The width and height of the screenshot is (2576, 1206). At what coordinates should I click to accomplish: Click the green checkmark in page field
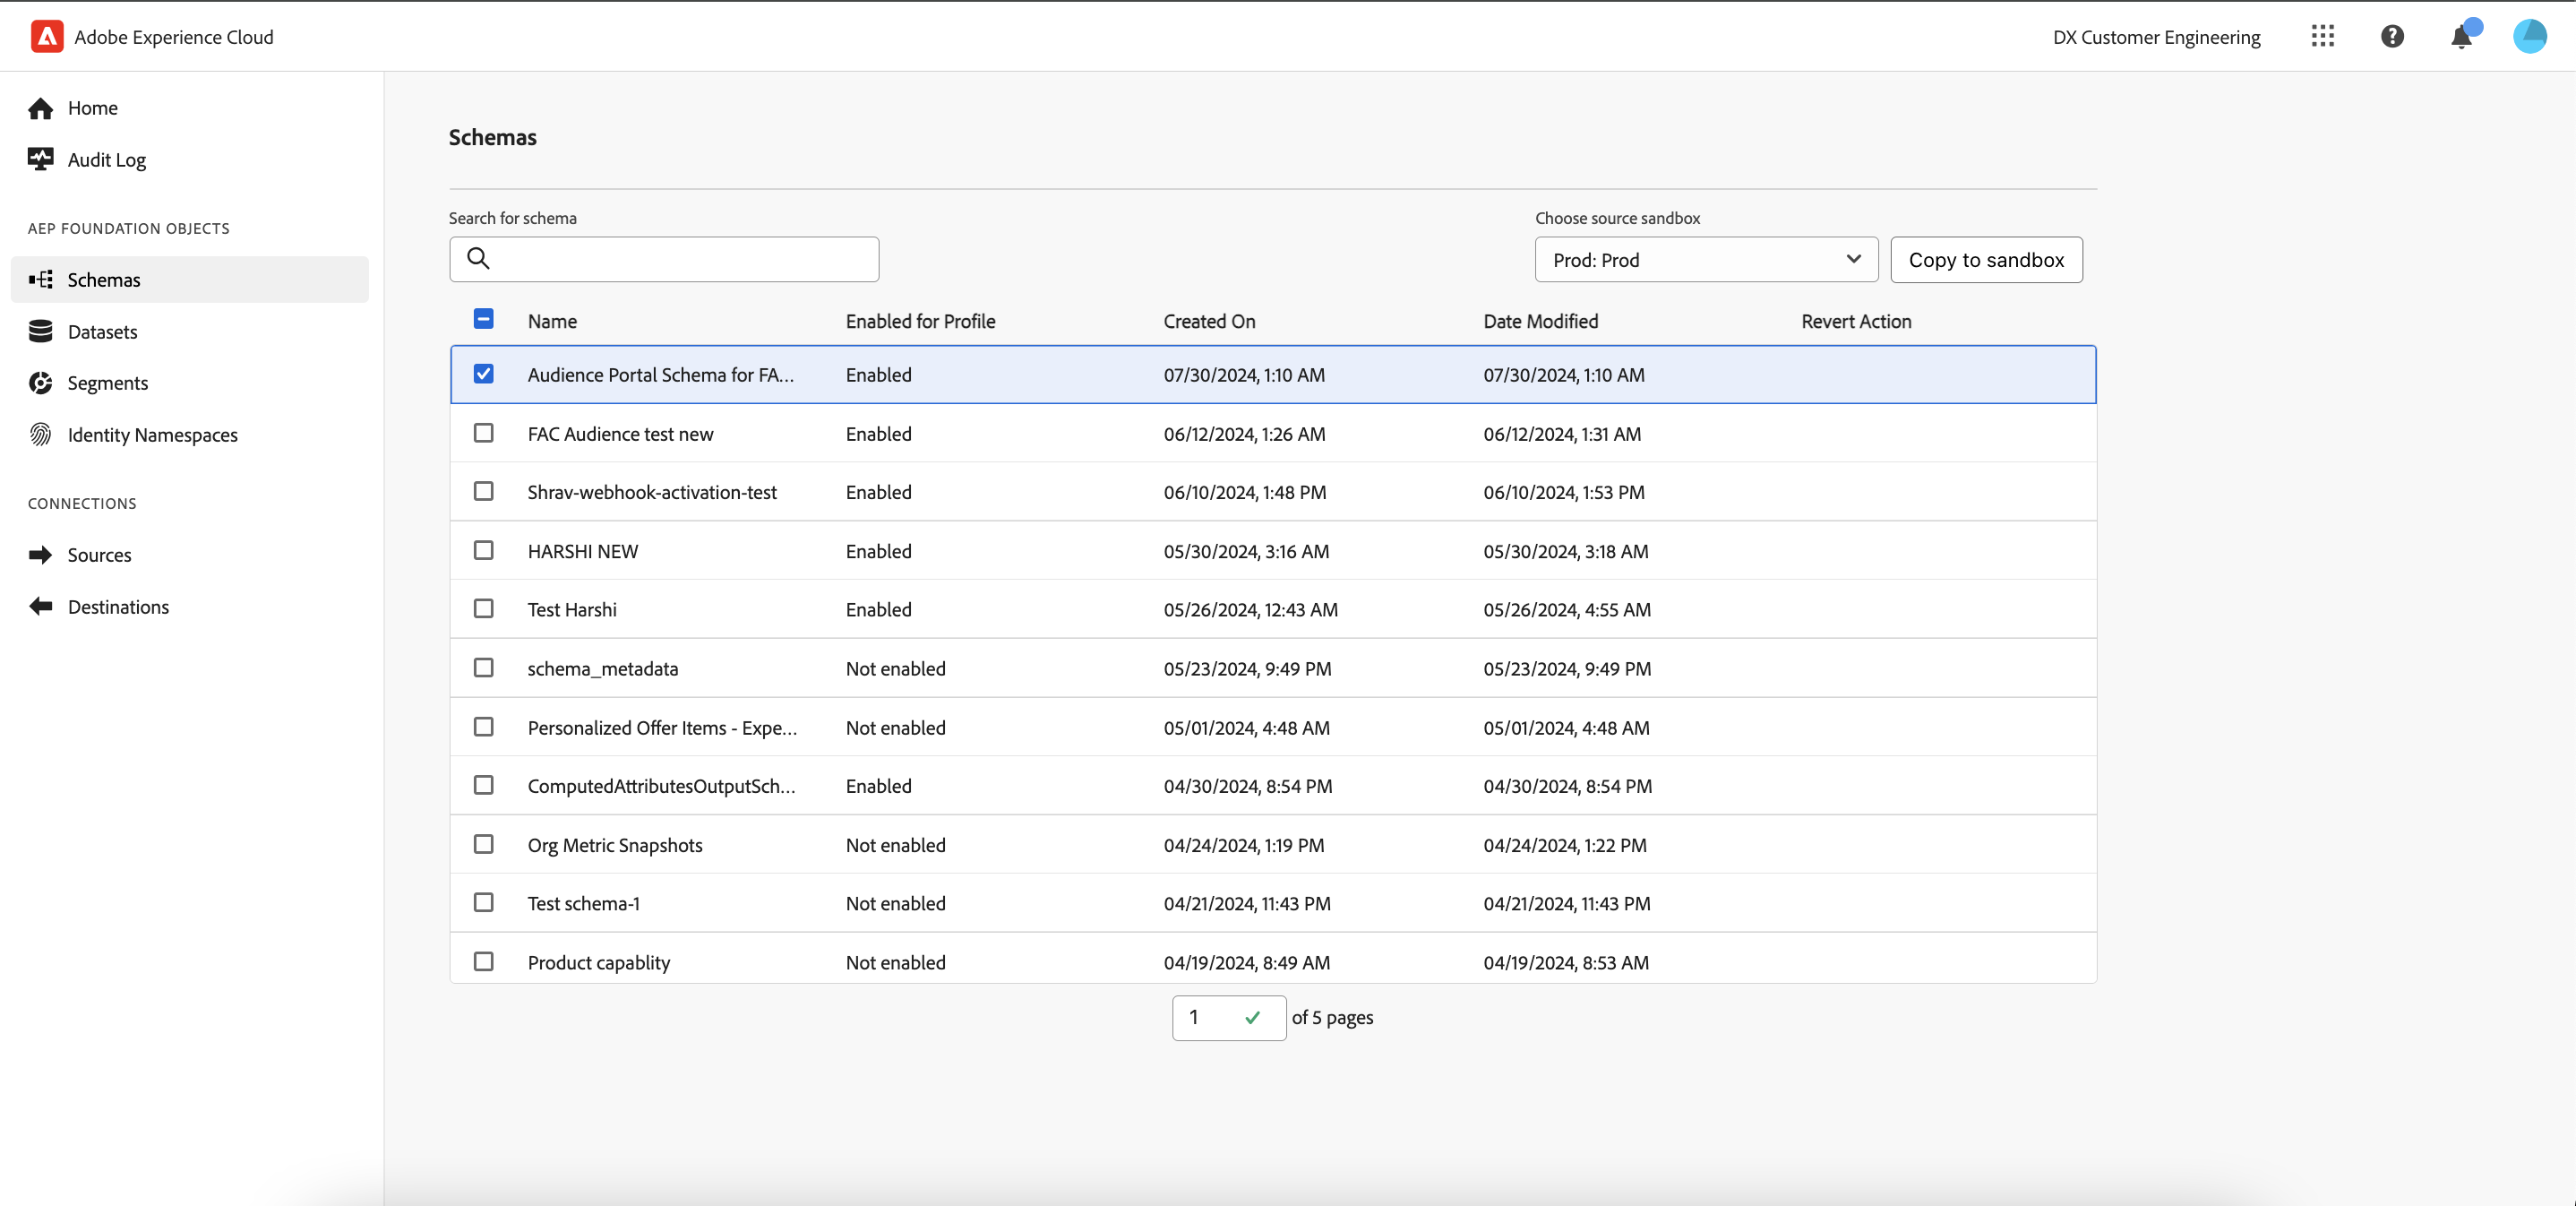click(x=1252, y=1017)
